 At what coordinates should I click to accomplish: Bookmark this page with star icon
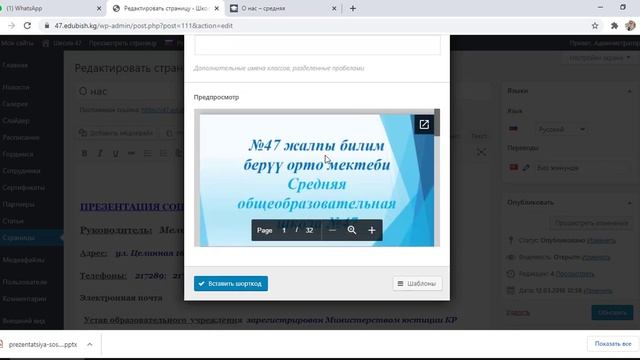point(595,26)
